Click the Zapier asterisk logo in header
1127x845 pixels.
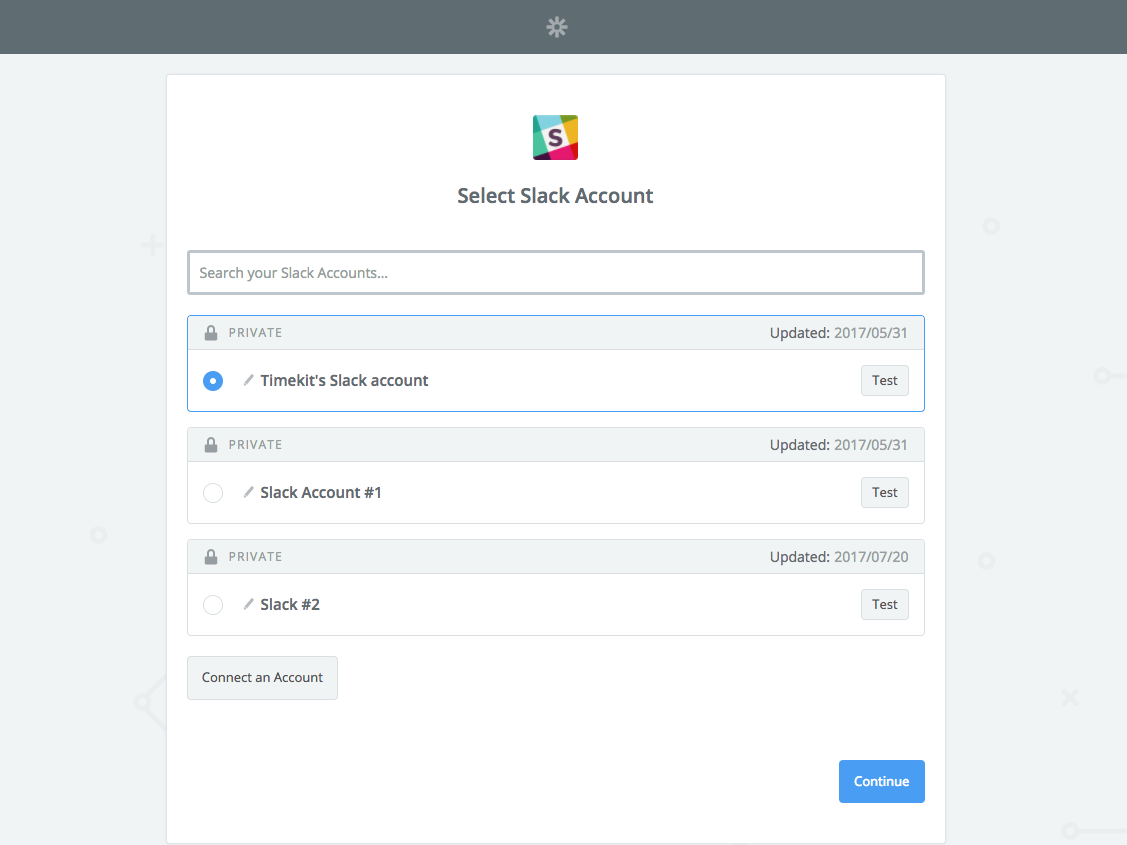coord(557,27)
